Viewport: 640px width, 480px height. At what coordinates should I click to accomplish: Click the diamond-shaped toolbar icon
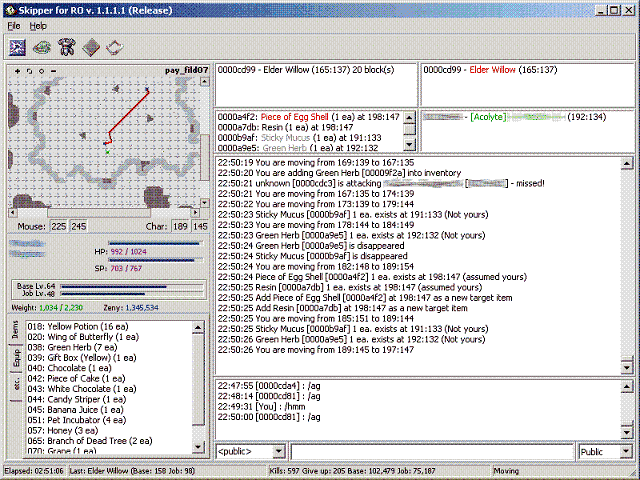tap(91, 46)
